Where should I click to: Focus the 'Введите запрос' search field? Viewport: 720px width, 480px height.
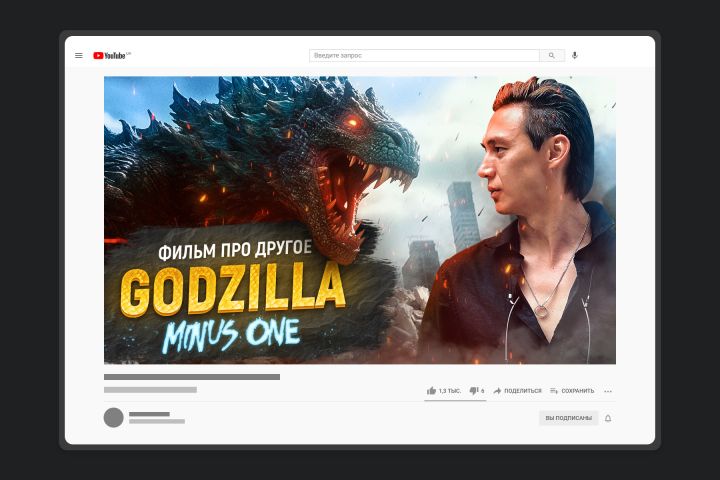(424, 56)
